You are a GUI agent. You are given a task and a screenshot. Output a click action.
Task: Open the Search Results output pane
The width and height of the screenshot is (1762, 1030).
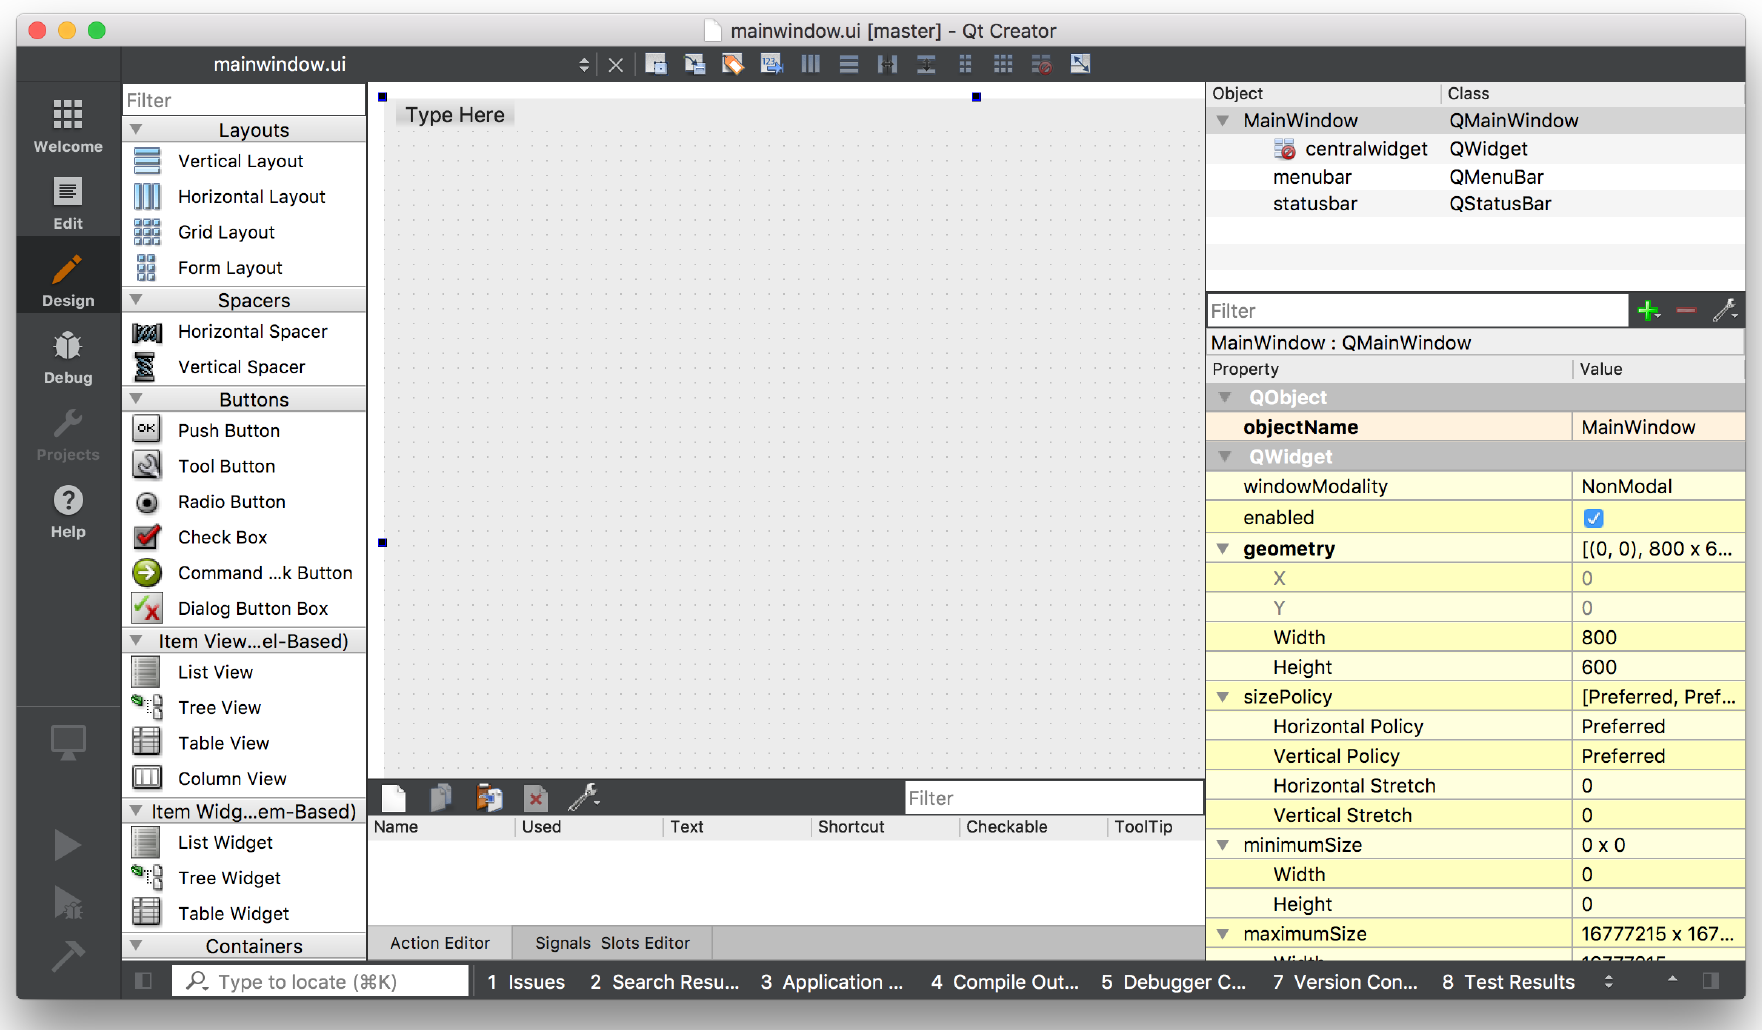(665, 982)
